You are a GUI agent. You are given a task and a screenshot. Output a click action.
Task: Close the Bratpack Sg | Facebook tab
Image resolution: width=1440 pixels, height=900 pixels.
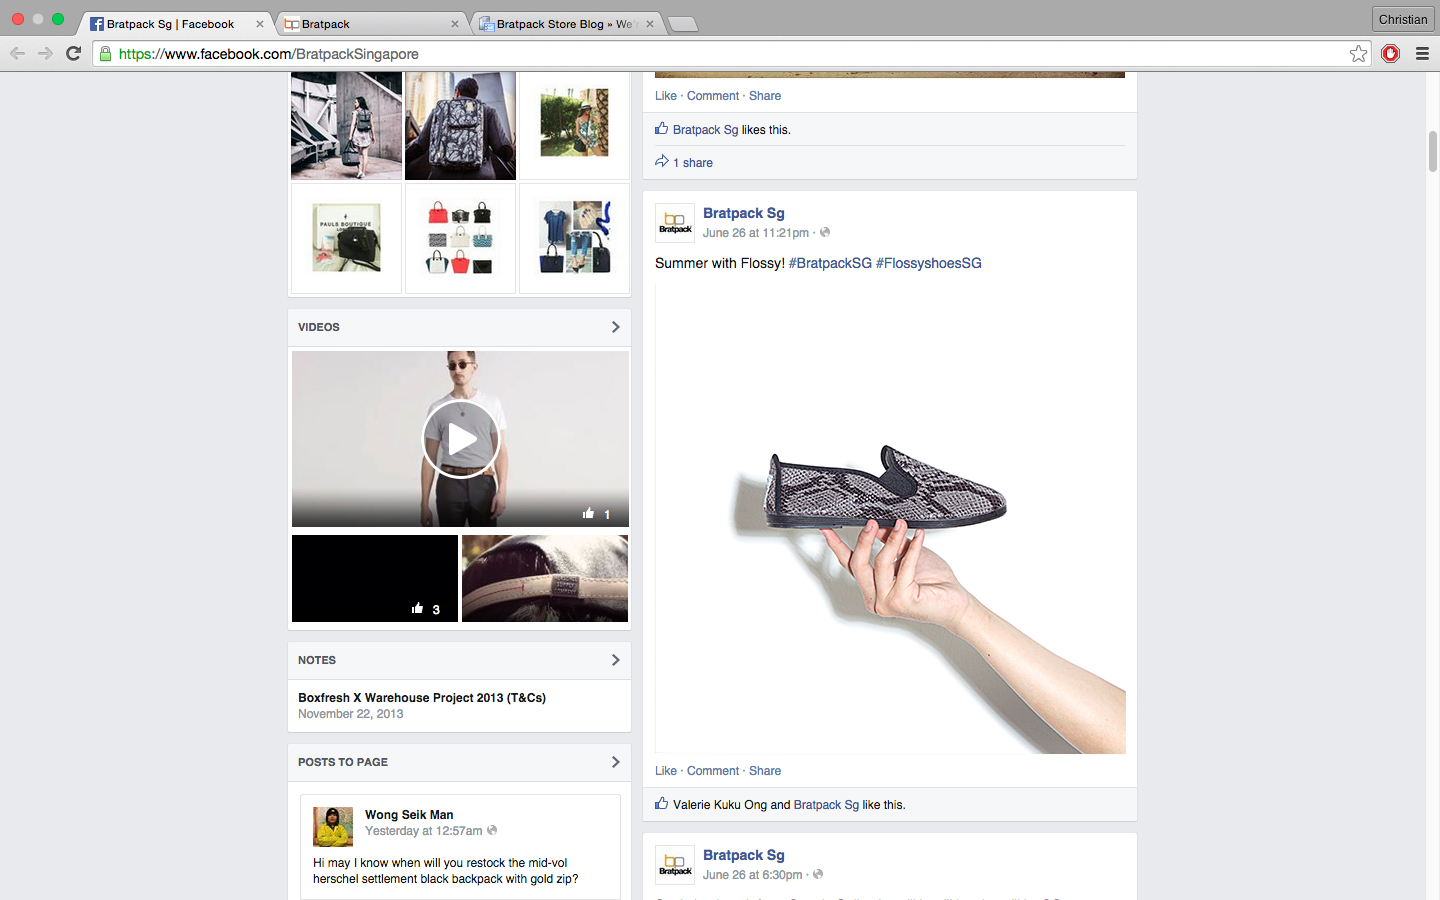pos(260,24)
